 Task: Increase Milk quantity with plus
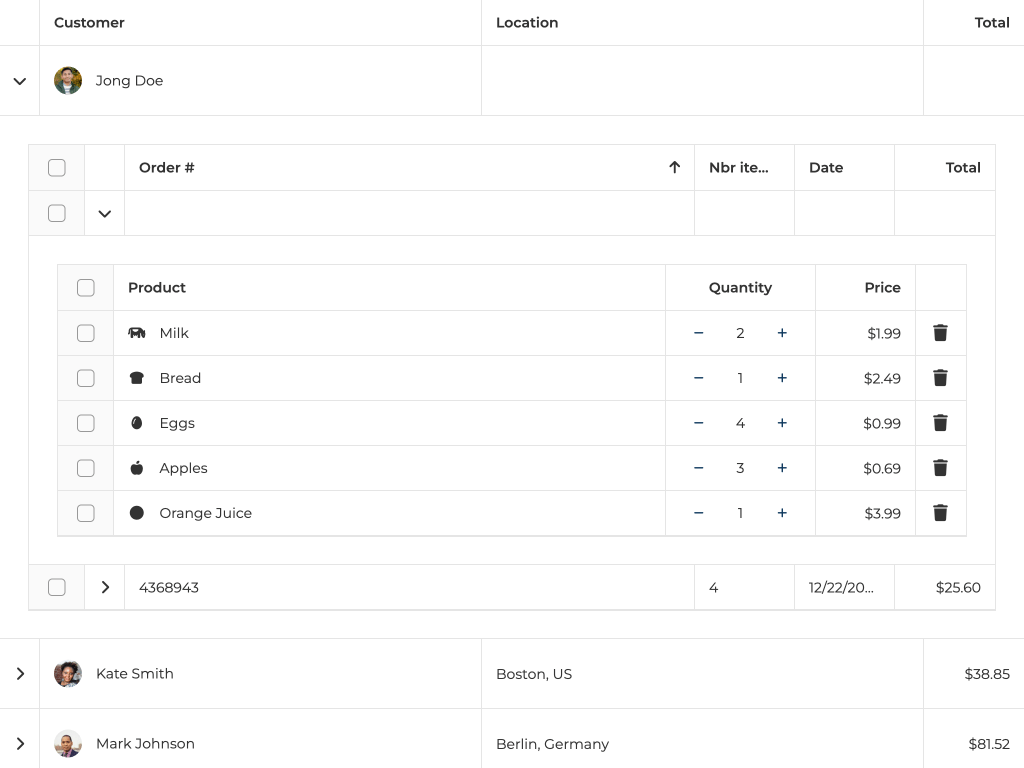[x=782, y=333]
